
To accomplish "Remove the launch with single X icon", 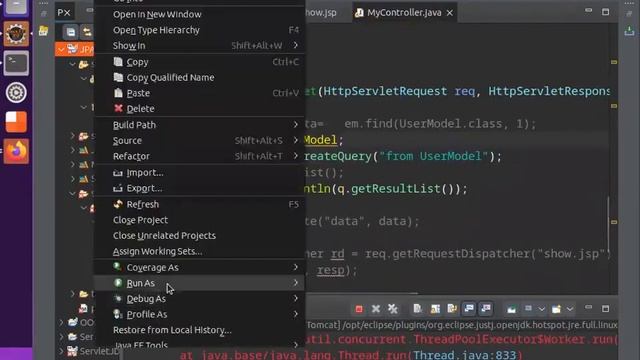I will point(376,309).
